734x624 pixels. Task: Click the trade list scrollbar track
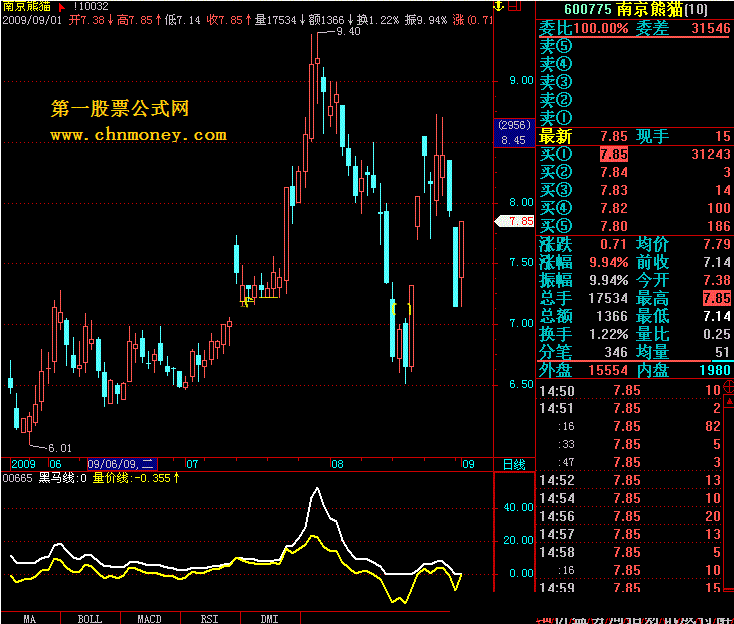click(729, 496)
